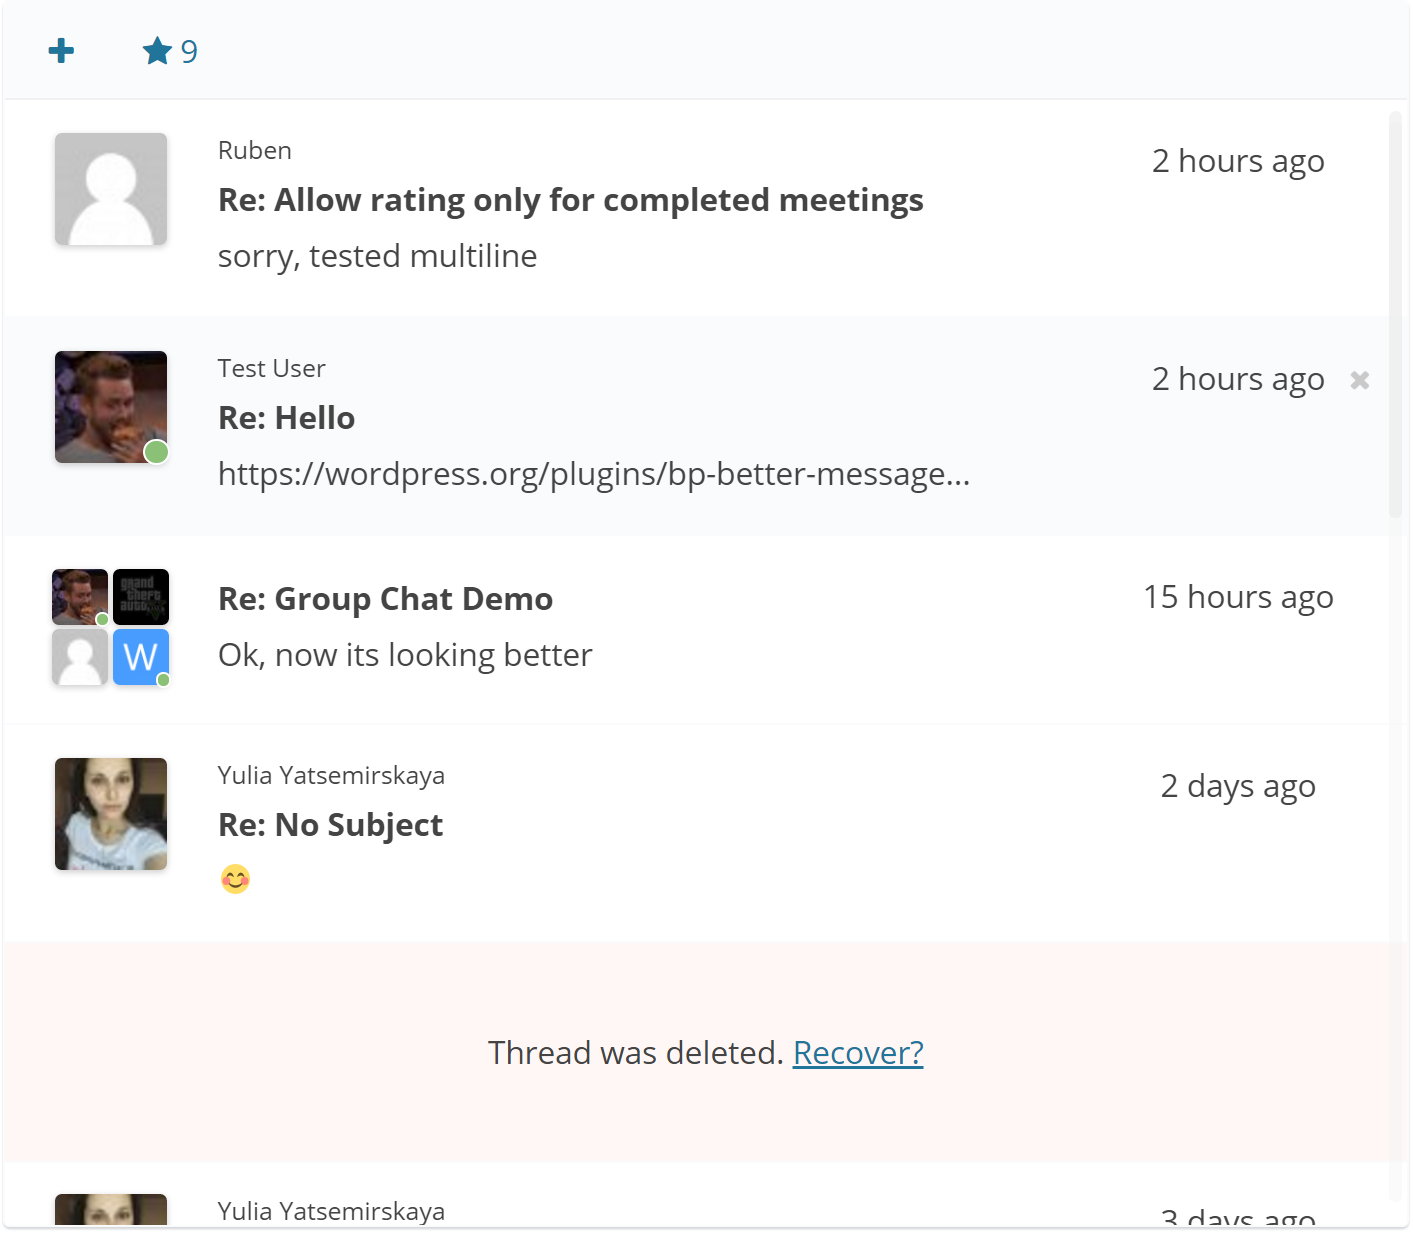The height and width of the screenshot is (1233, 1413).
Task: Open the "Re: Hello" thread
Action: coord(286,418)
